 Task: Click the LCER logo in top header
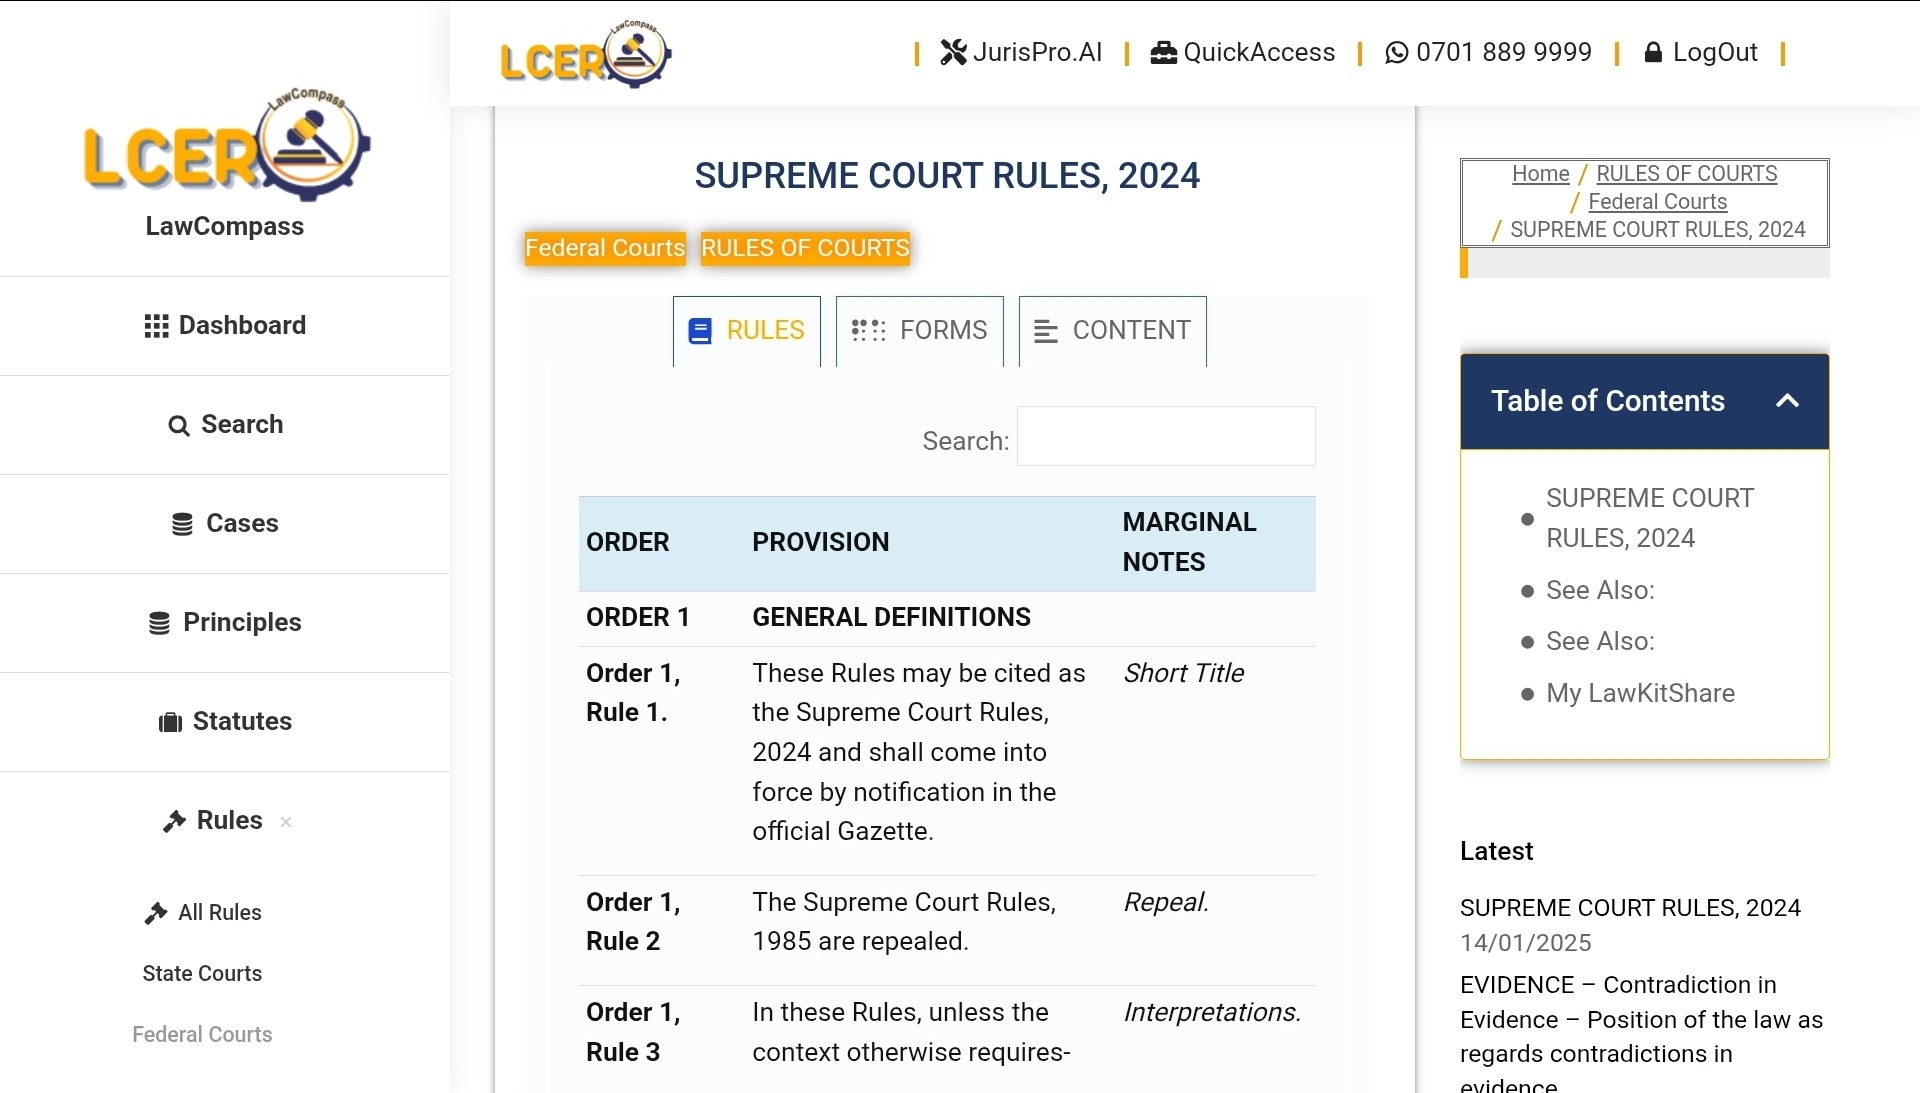point(585,54)
